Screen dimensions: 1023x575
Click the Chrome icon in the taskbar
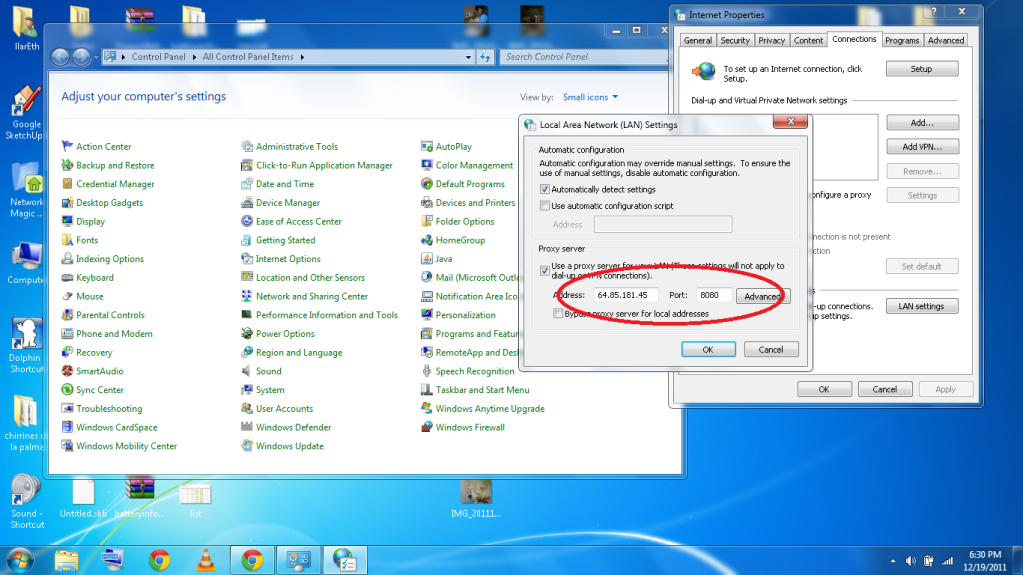point(159,560)
